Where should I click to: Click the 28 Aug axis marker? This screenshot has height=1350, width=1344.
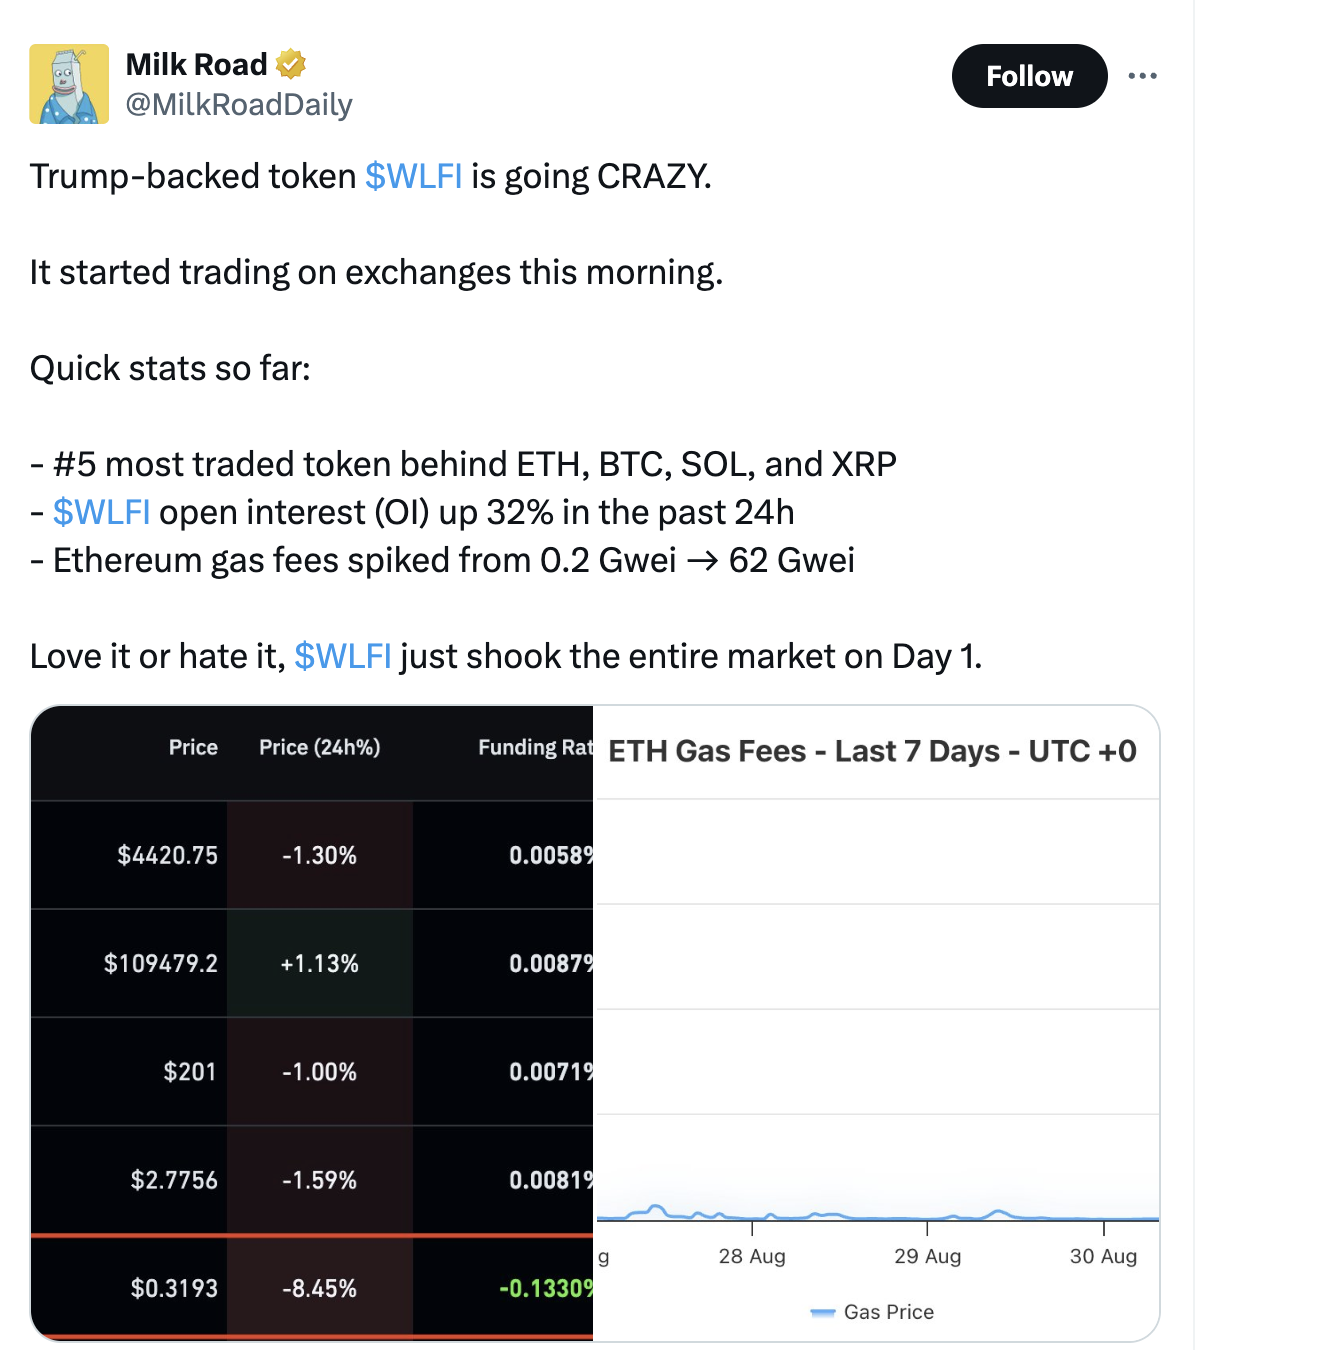[752, 1256]
